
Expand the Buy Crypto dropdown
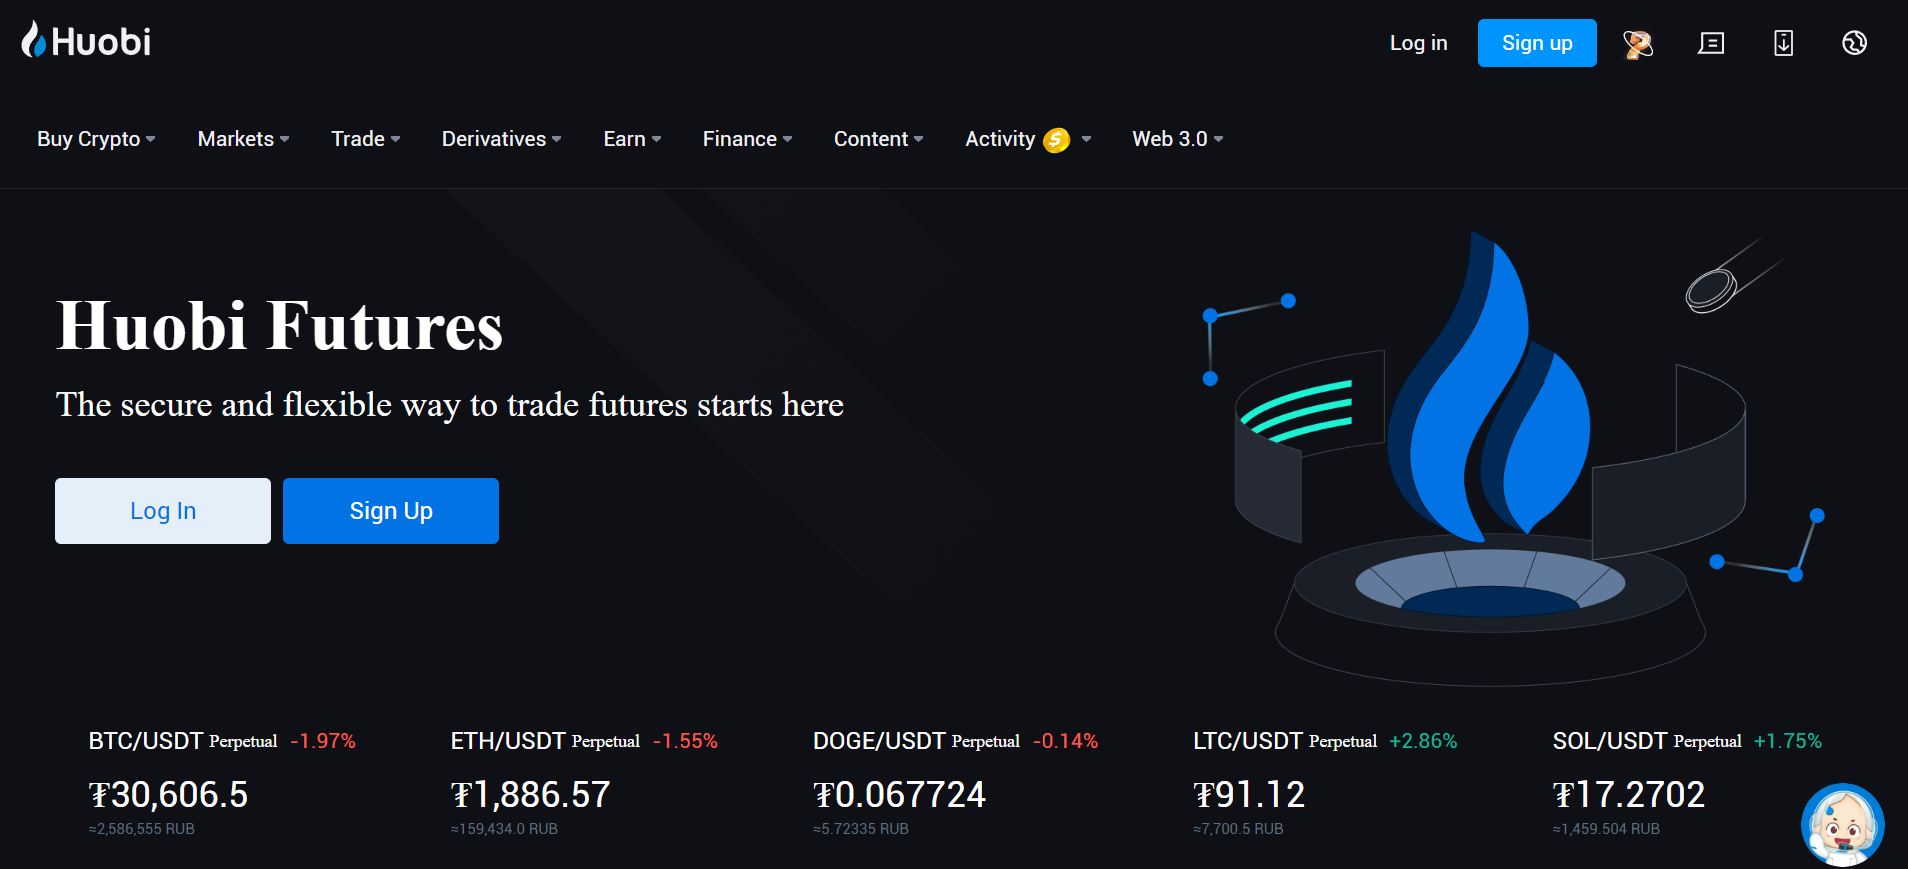[96, 139]
